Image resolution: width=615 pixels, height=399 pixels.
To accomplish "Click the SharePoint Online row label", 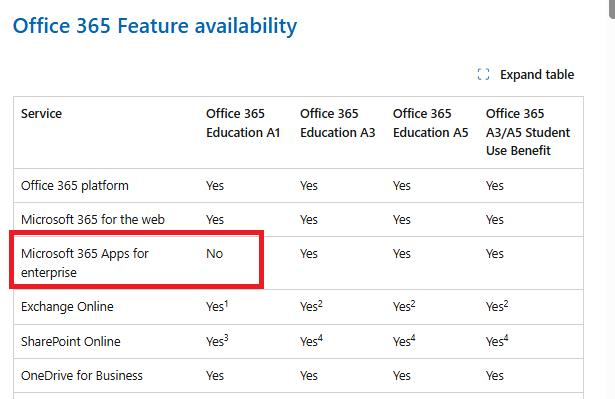I will (71, 341).
